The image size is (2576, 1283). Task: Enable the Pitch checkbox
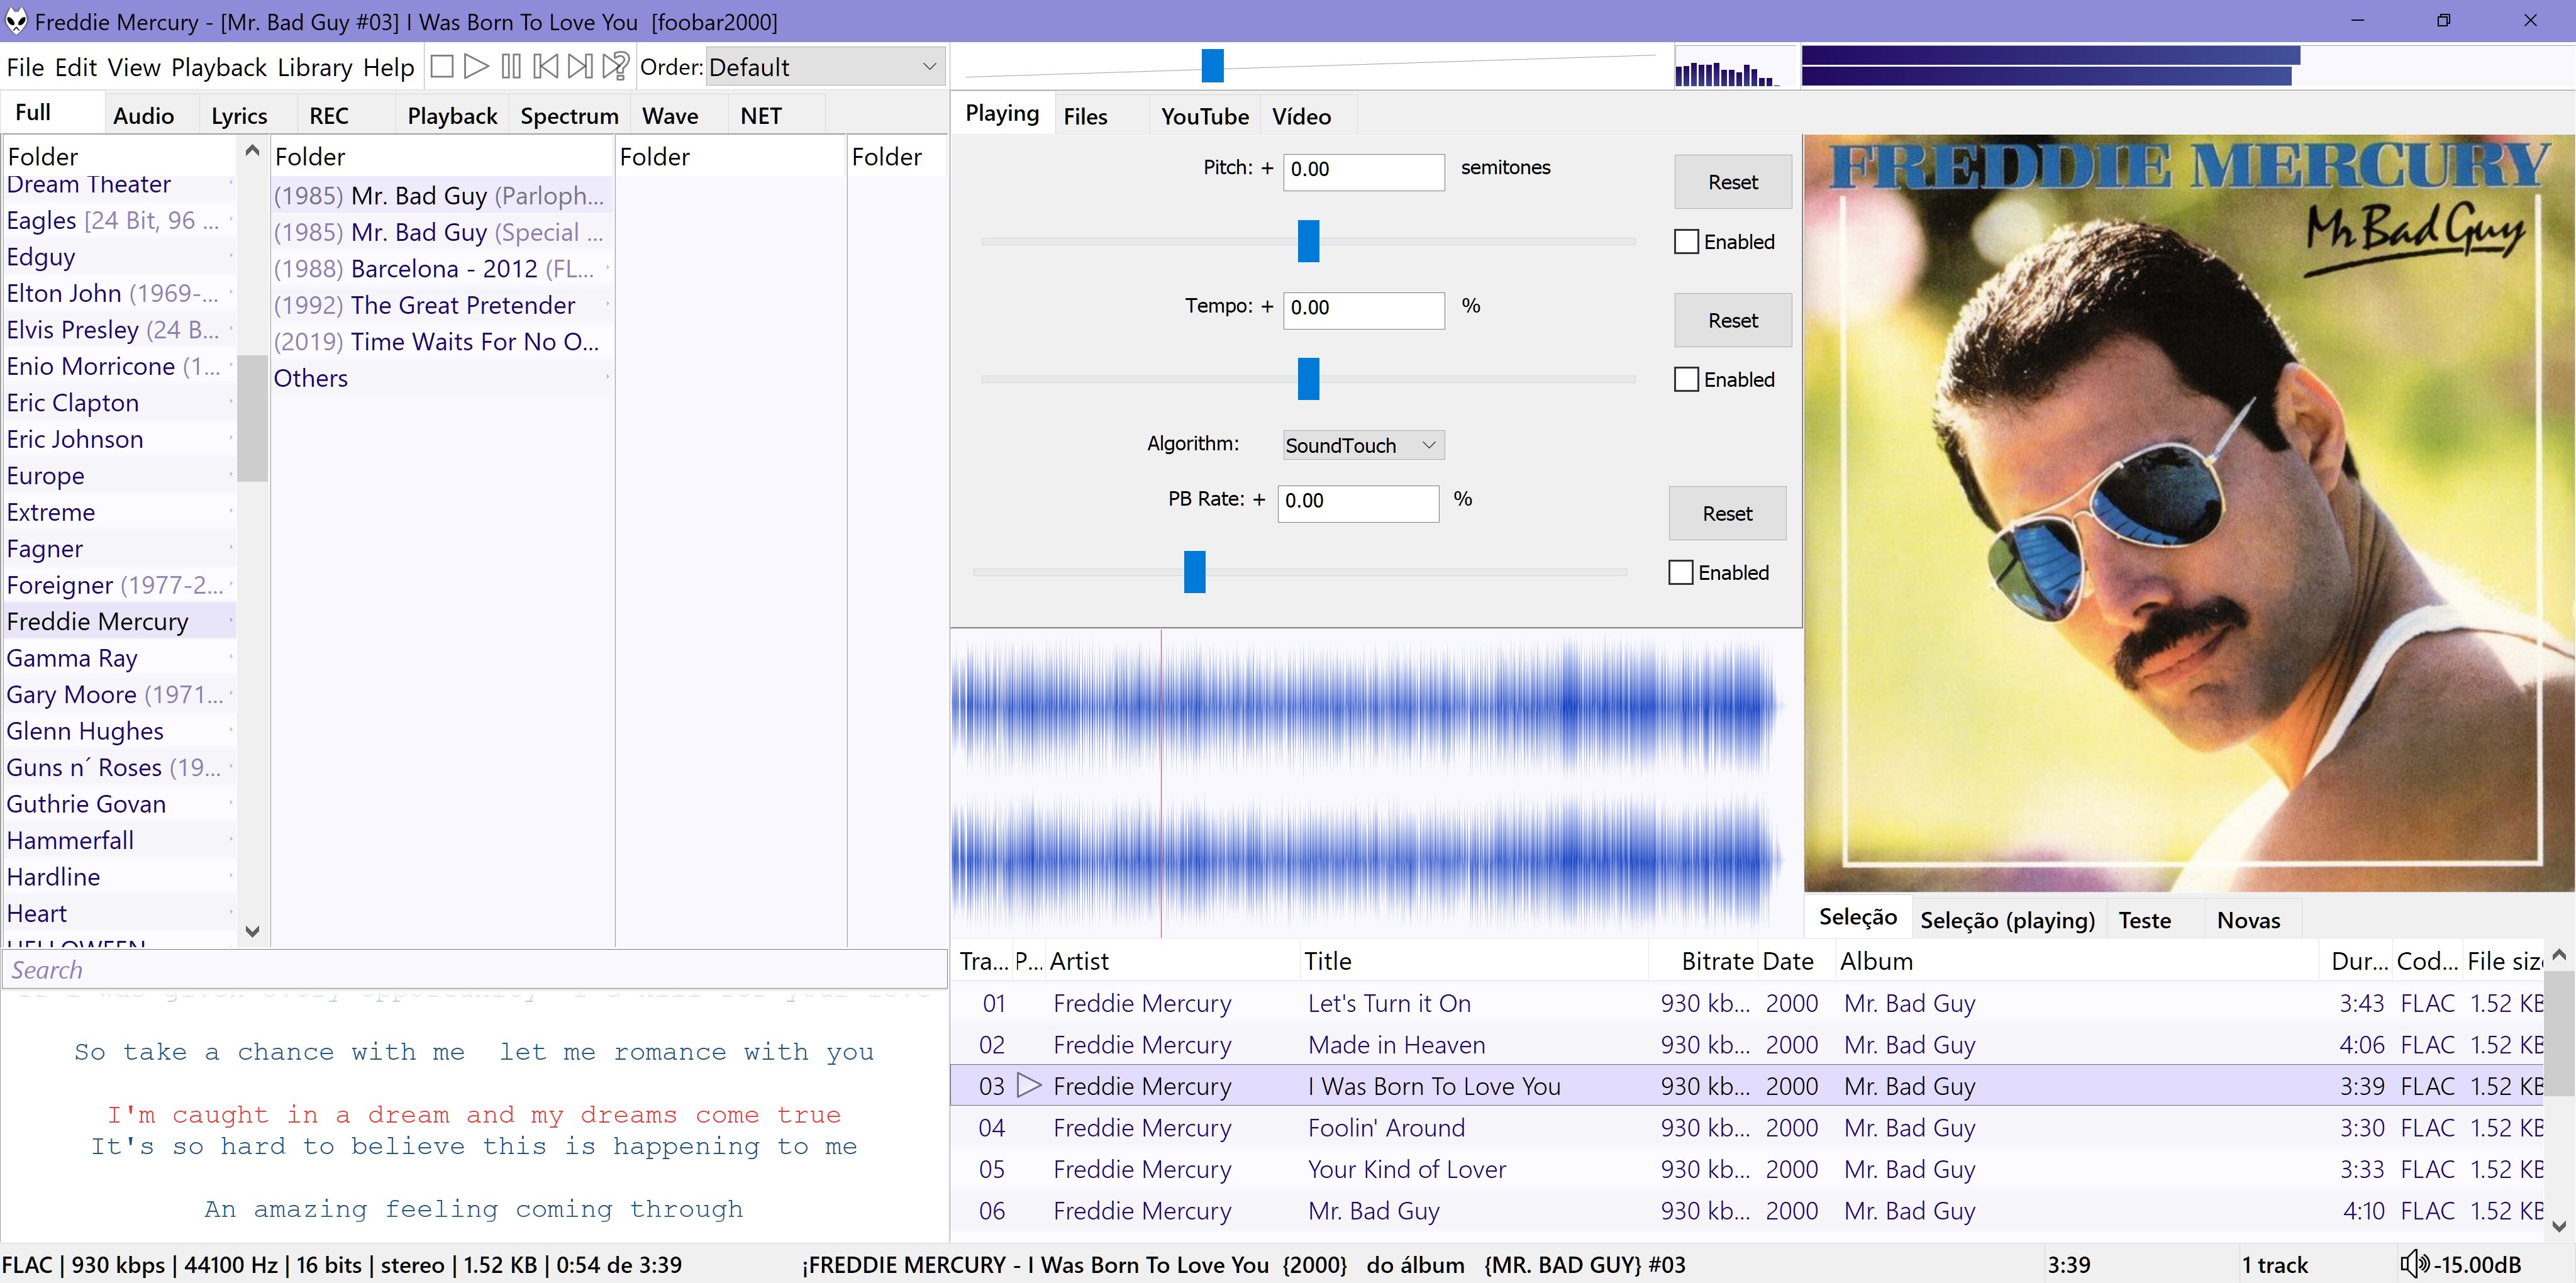tap(1686, 242)
